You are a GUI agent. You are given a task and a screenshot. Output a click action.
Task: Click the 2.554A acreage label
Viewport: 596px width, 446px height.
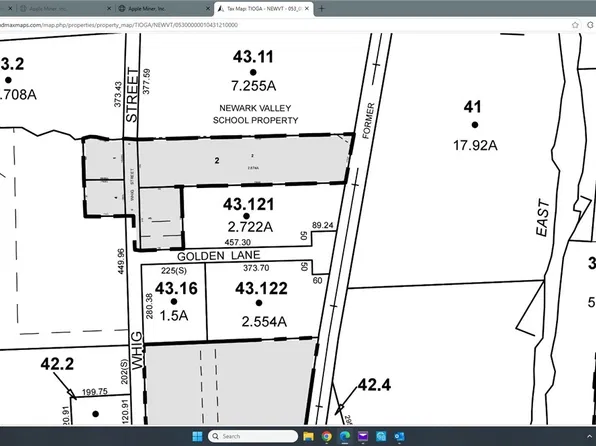click(x=264, y=322)
